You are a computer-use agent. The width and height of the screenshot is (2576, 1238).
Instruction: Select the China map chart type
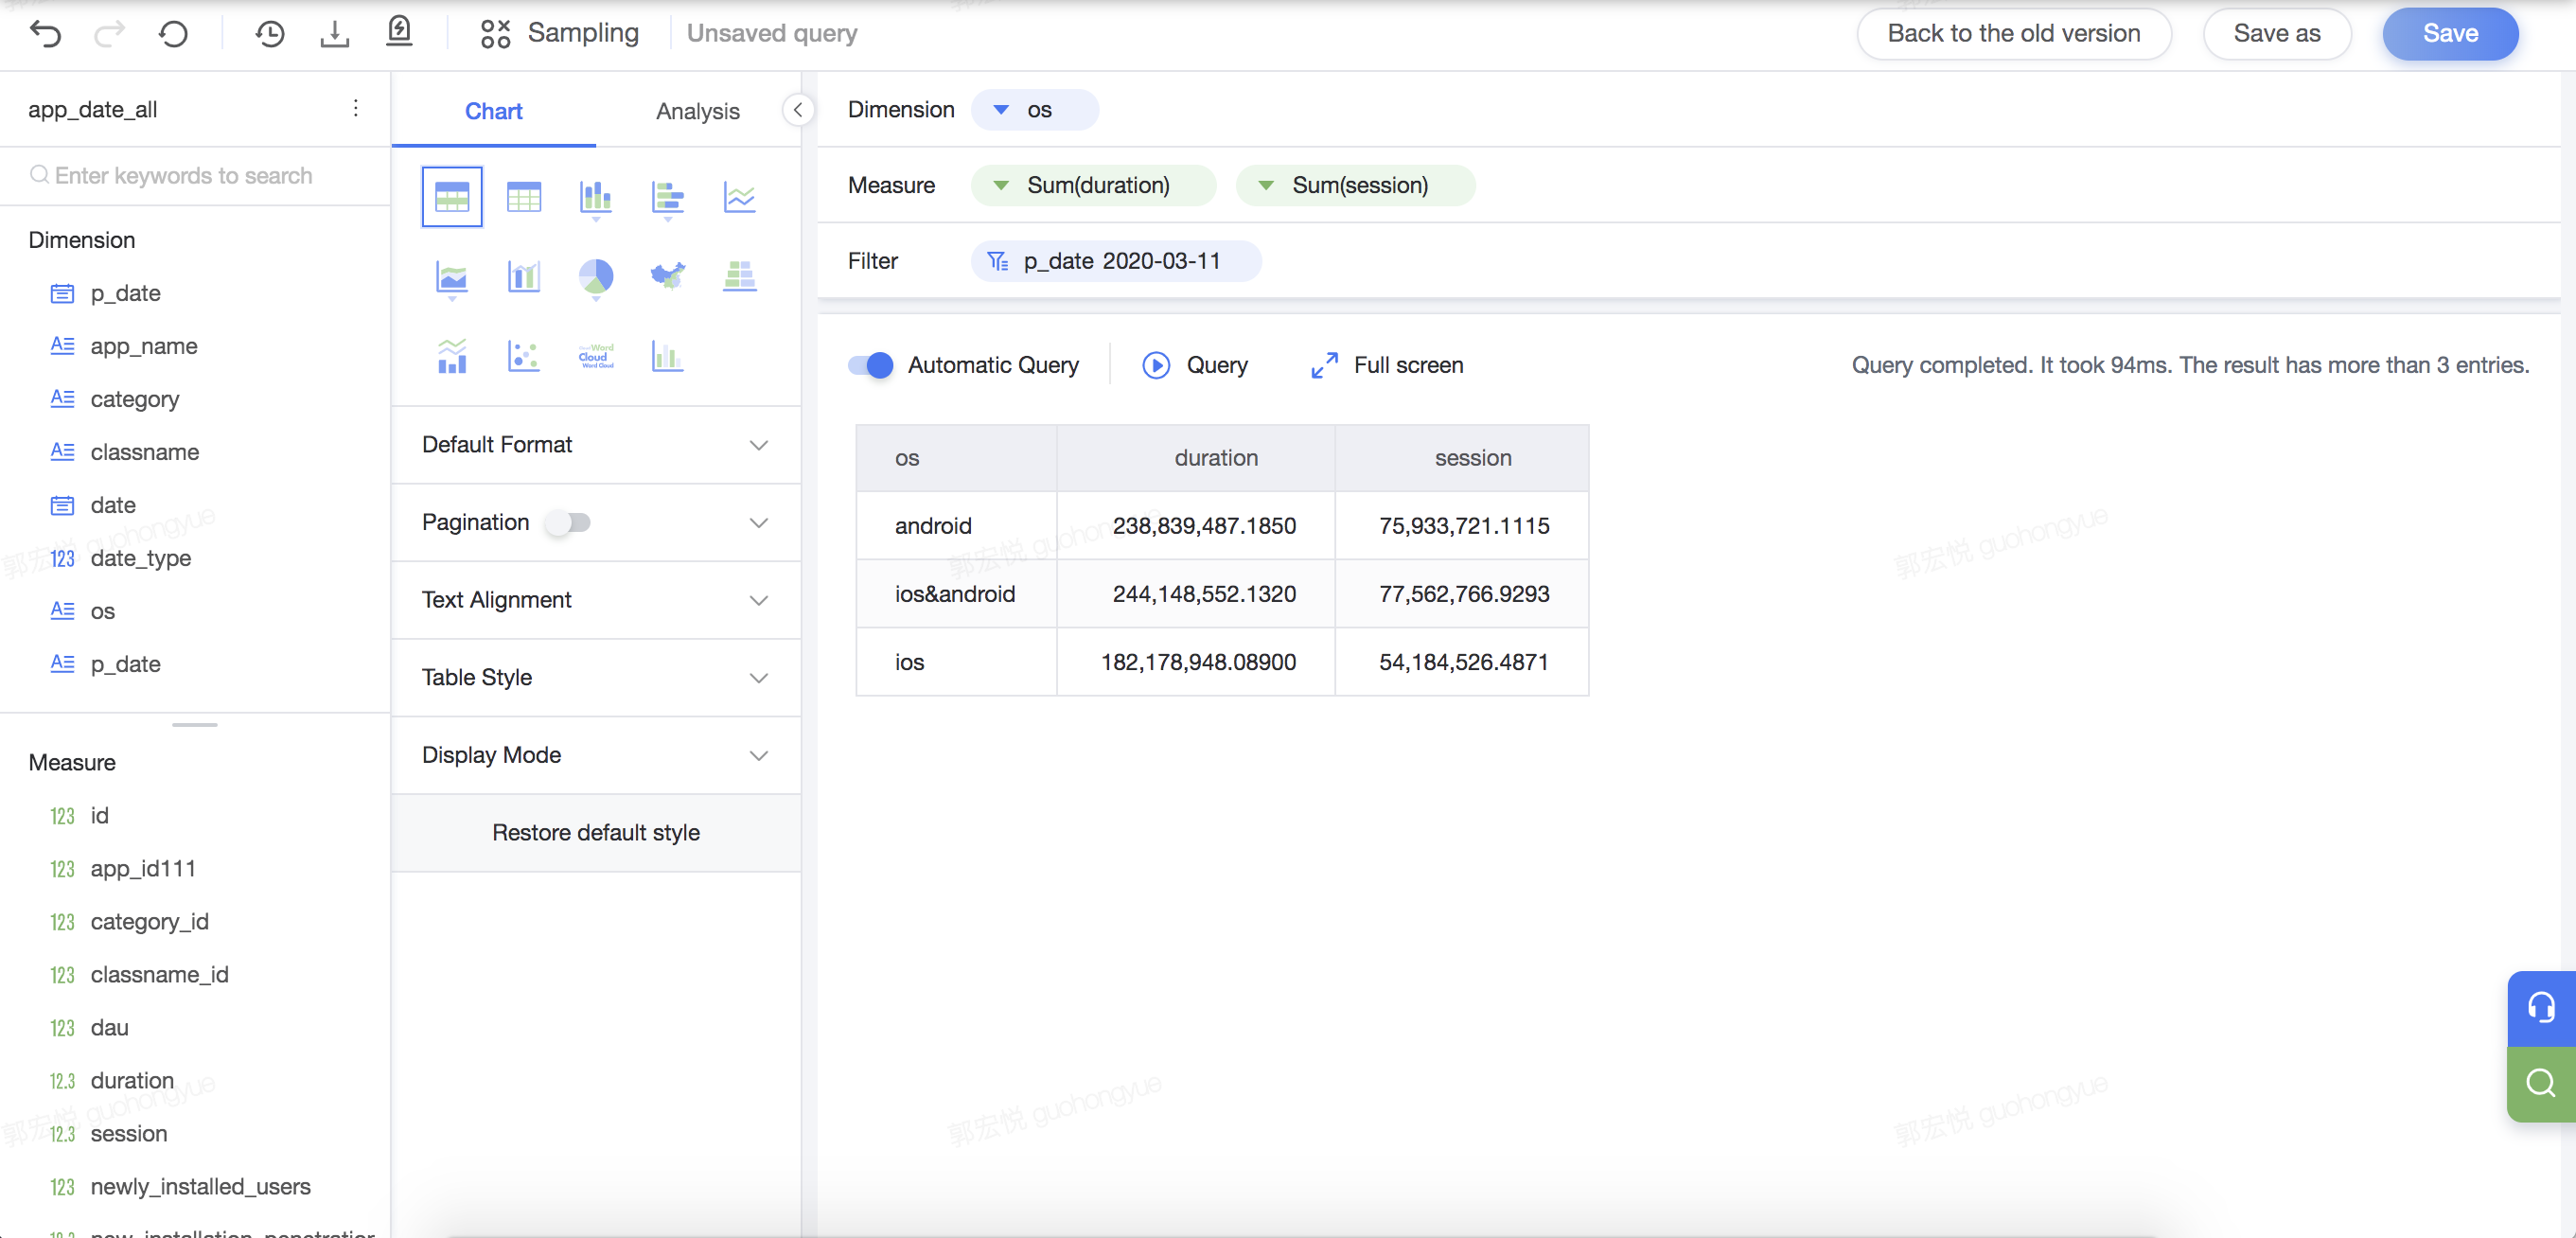[x=668, y=275]
